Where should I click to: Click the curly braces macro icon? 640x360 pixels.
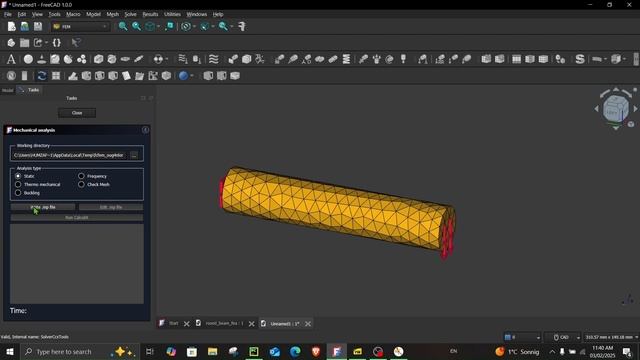pos(57,42)
